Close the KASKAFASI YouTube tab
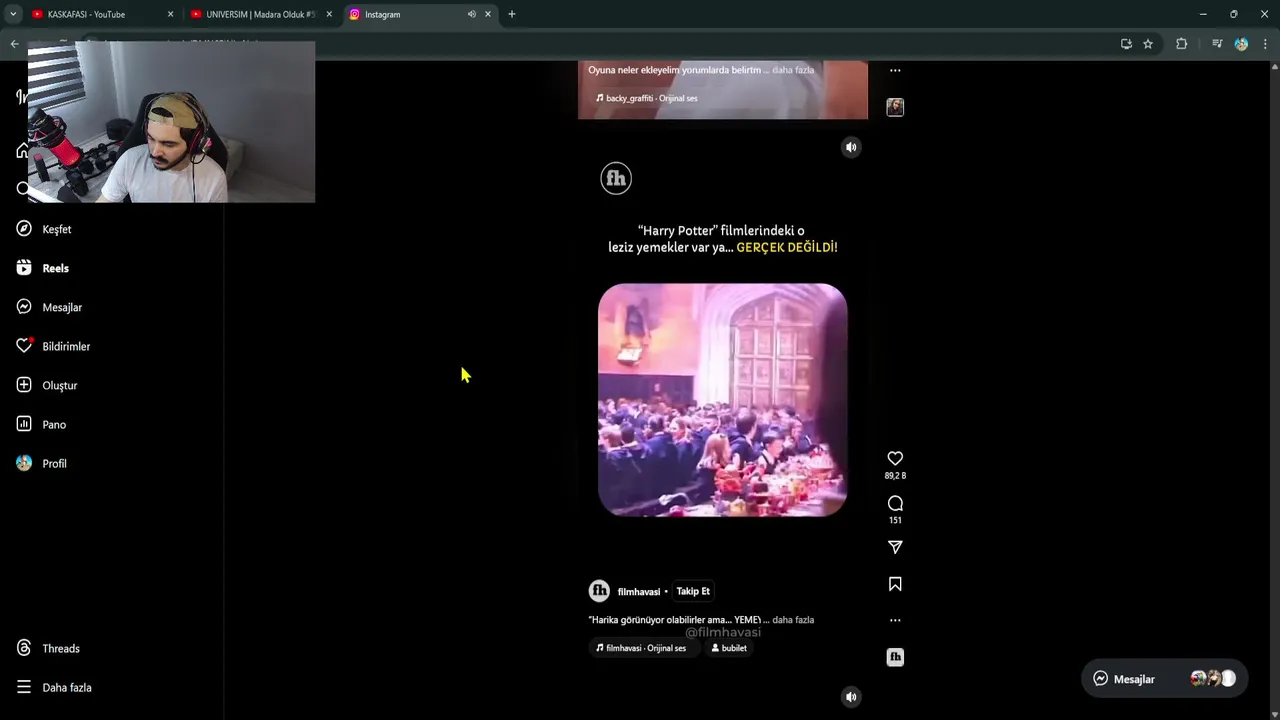The width and height of the screenshot is (1280, 720). (170, 14)
